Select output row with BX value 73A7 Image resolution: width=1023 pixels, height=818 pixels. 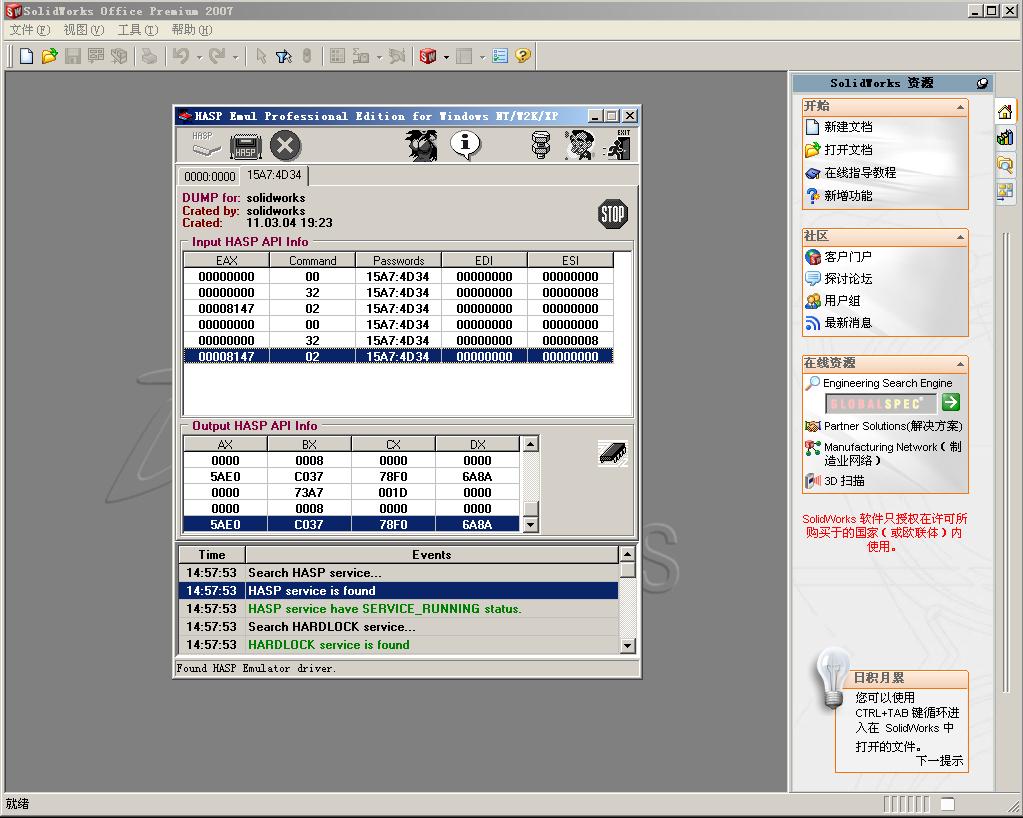tap(352, 492)
